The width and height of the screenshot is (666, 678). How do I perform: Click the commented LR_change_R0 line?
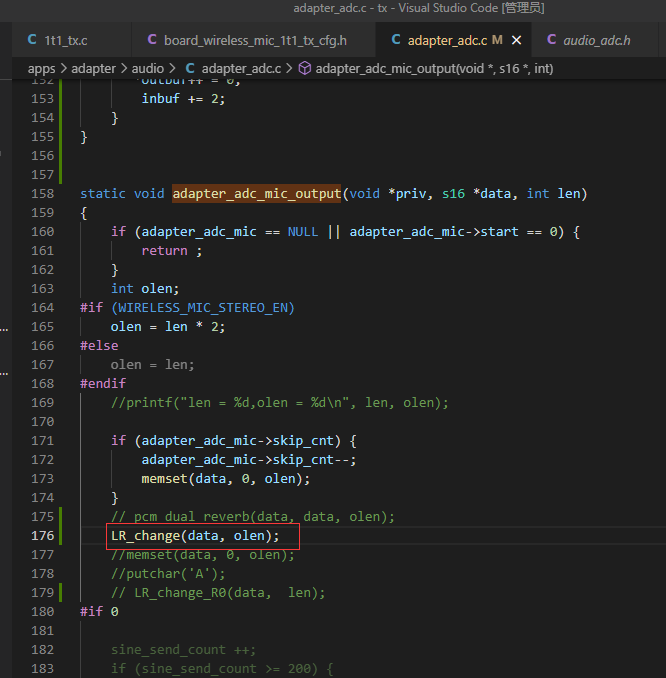218,593
